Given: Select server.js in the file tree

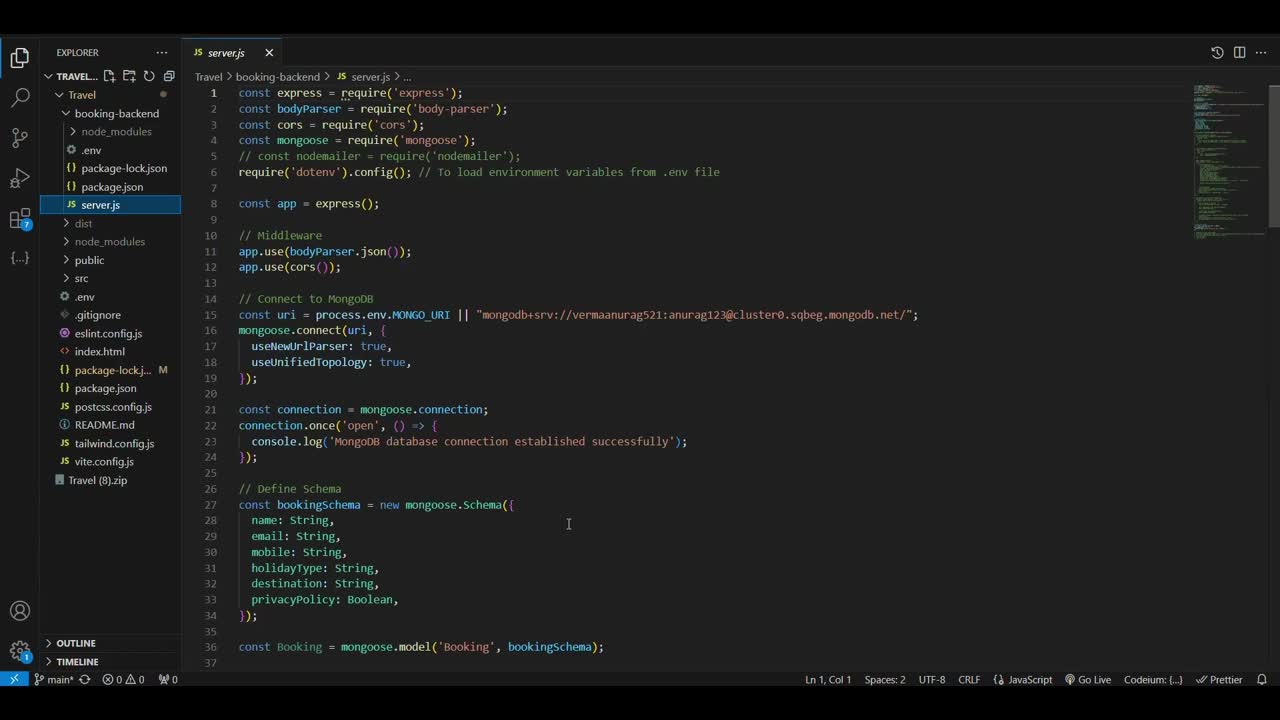Looking at the screenshot, I should click(x=110, y=204).
